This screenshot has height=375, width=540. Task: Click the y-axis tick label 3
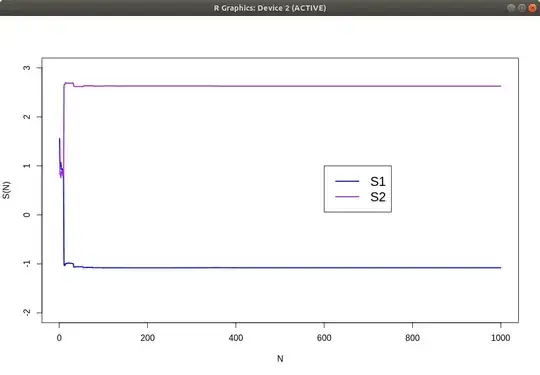[27, 68]
